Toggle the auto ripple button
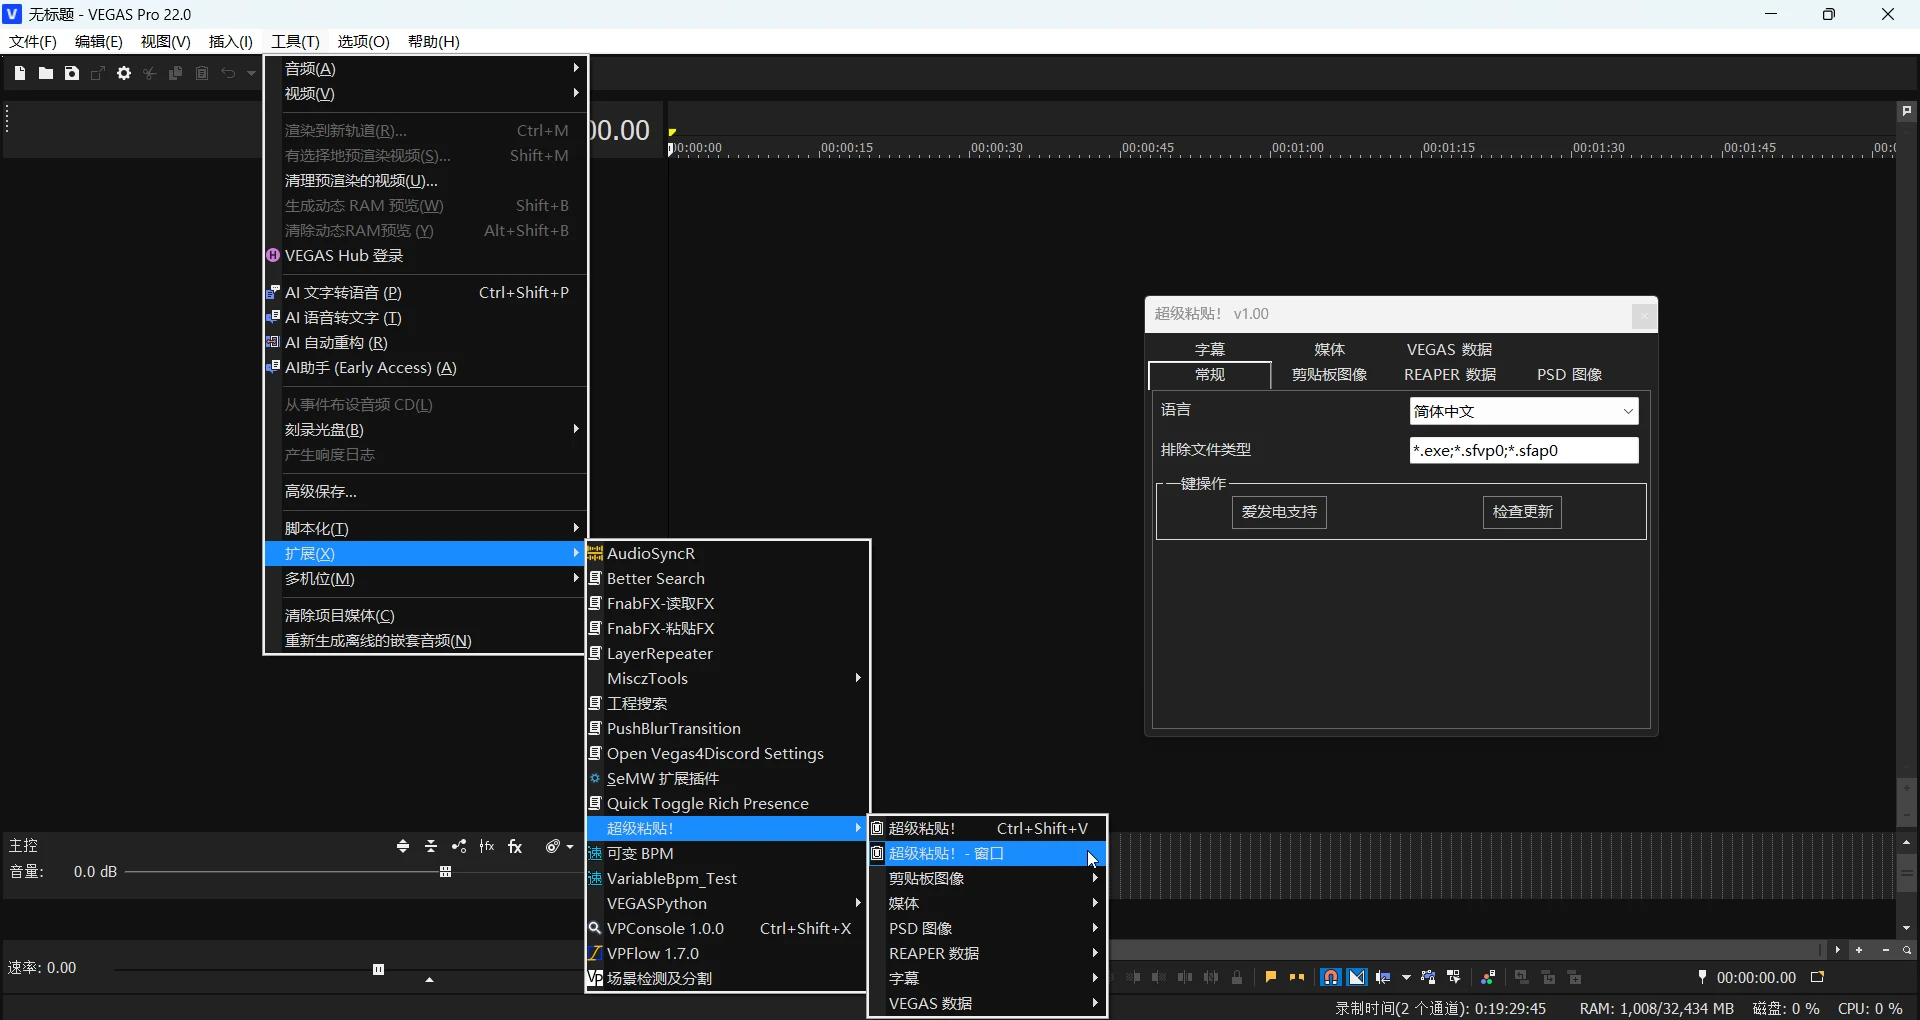The image size is (1920, 1020). pyautogui.click(x=1383, y=977)
